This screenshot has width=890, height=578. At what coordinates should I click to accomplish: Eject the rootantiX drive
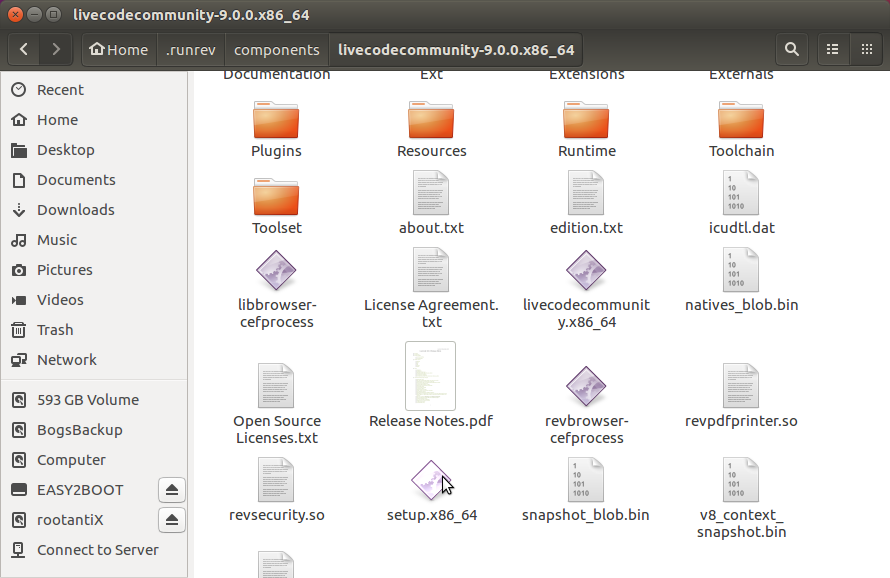click(x=172, y=520)
